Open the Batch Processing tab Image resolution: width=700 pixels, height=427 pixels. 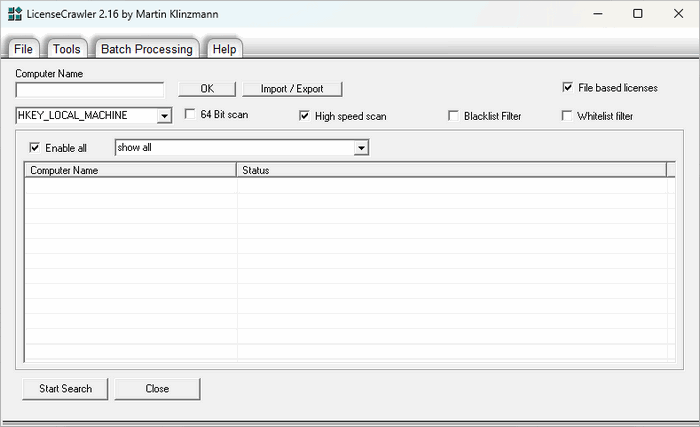point(147,49)
